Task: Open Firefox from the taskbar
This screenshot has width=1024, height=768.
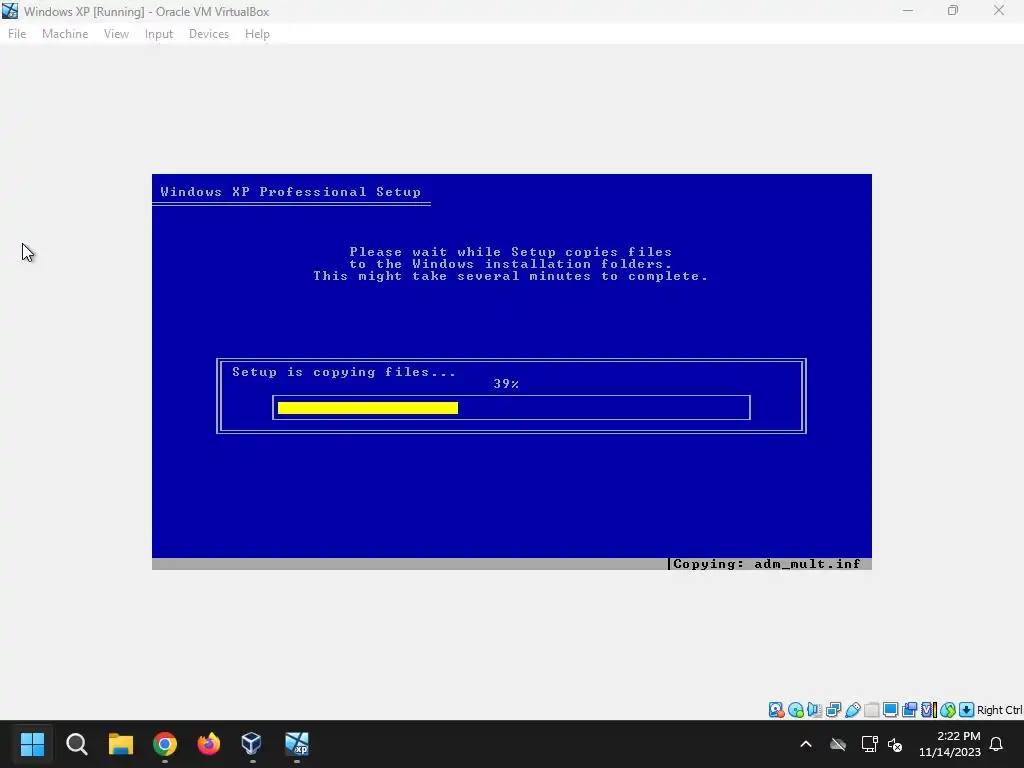Action: click(x=209, y=744)
